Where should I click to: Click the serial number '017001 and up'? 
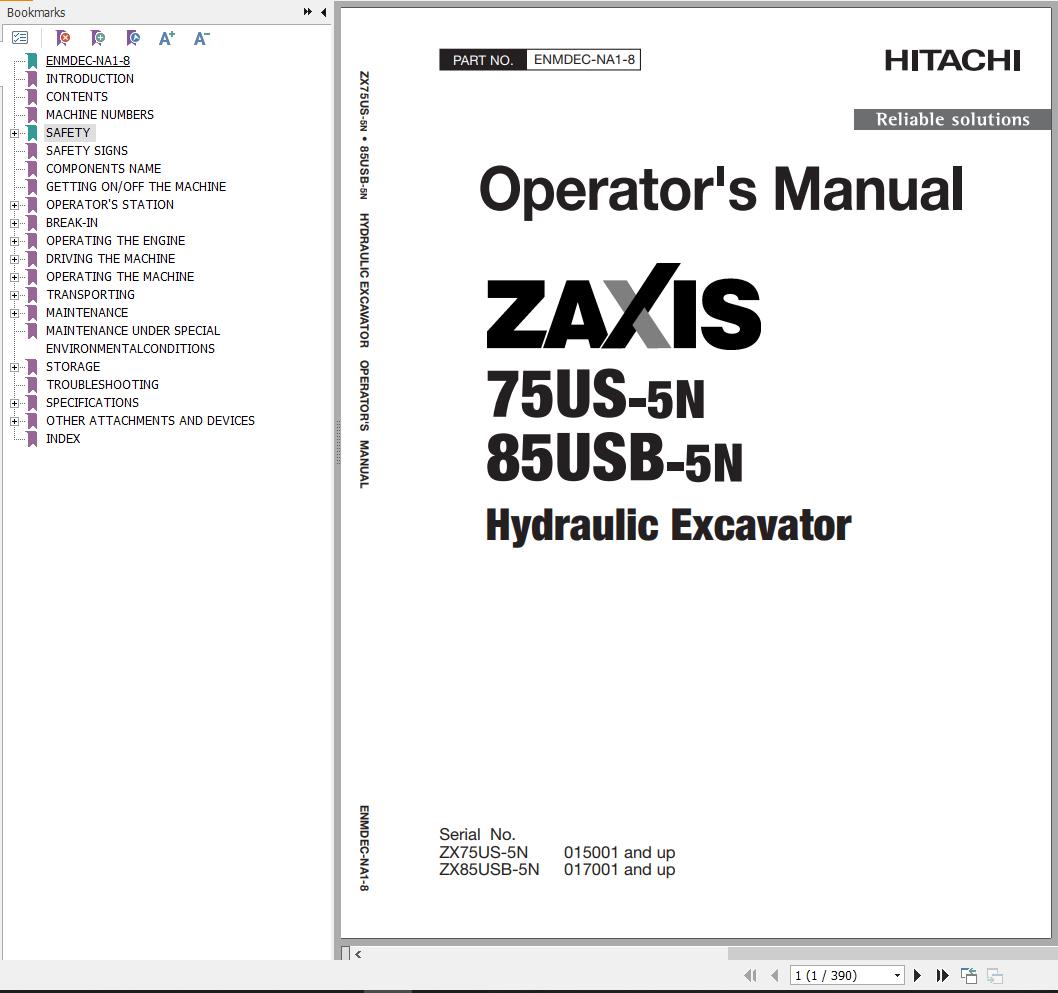click(x=619, y=870)
